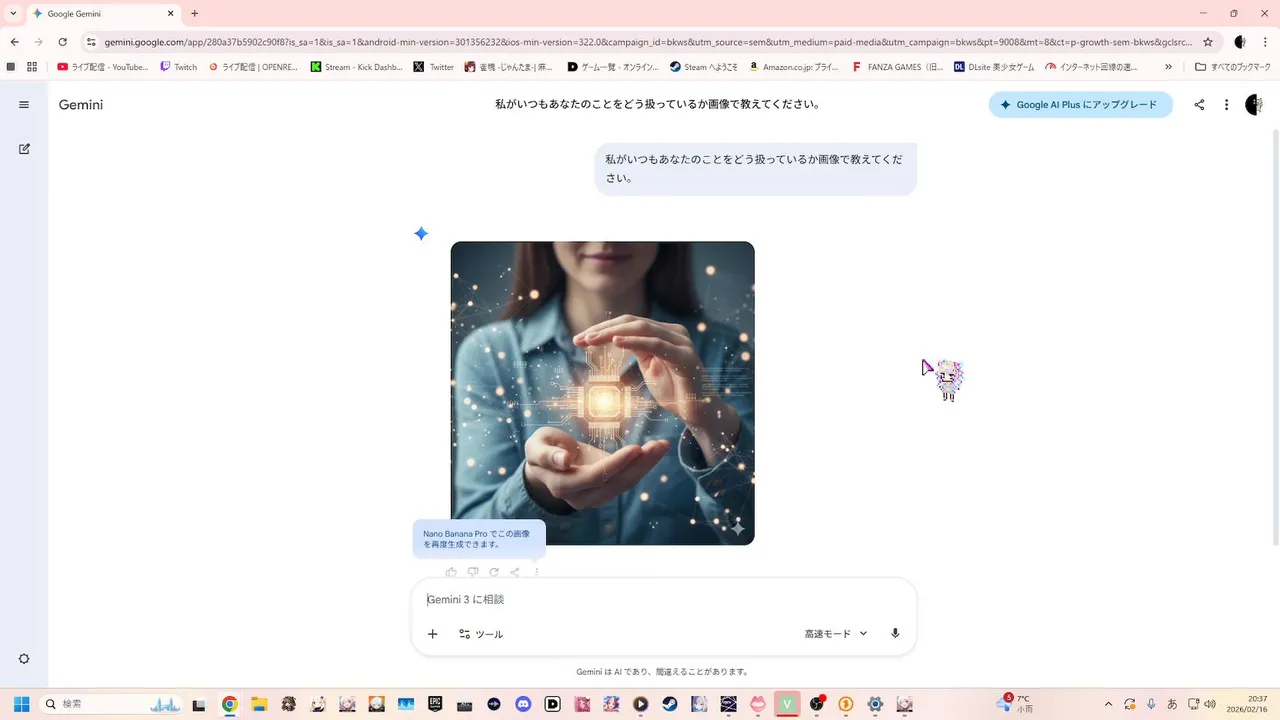This screenshot has height=720, width=1280.
Task: Bookmark this page with the star icon
Action: [x=1208, y=42]
